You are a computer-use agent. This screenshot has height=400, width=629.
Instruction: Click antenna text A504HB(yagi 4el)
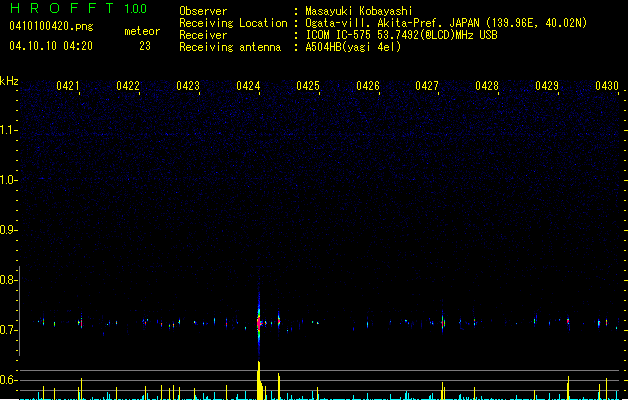click(x=353, y=47)
